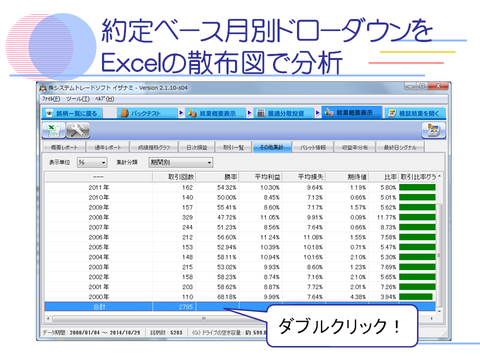Click the arrow after バックテスト step

[181, 113]
